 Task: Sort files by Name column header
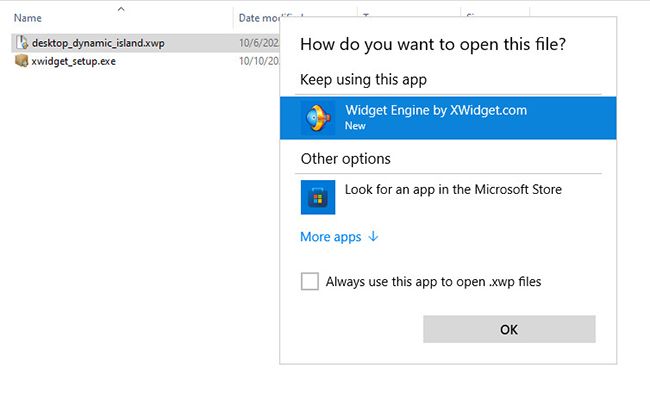coord(28,18)
